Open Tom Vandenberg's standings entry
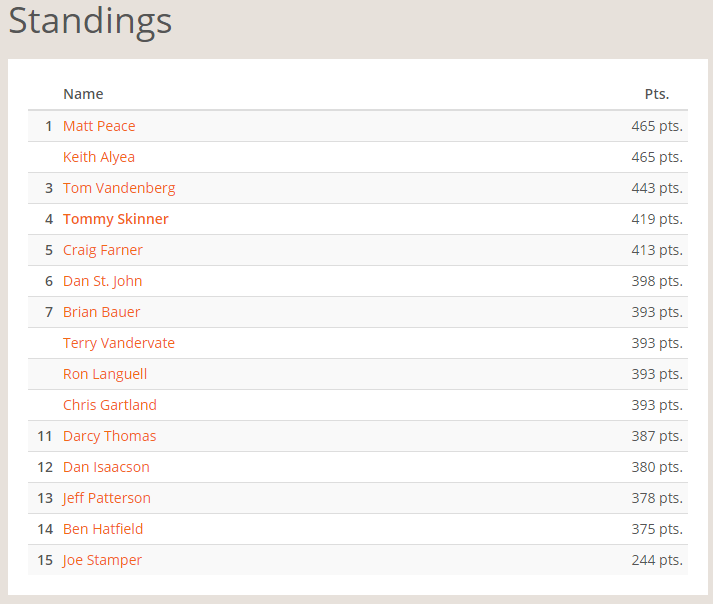This screenshot has height=604, width=713. pos(119,188)
